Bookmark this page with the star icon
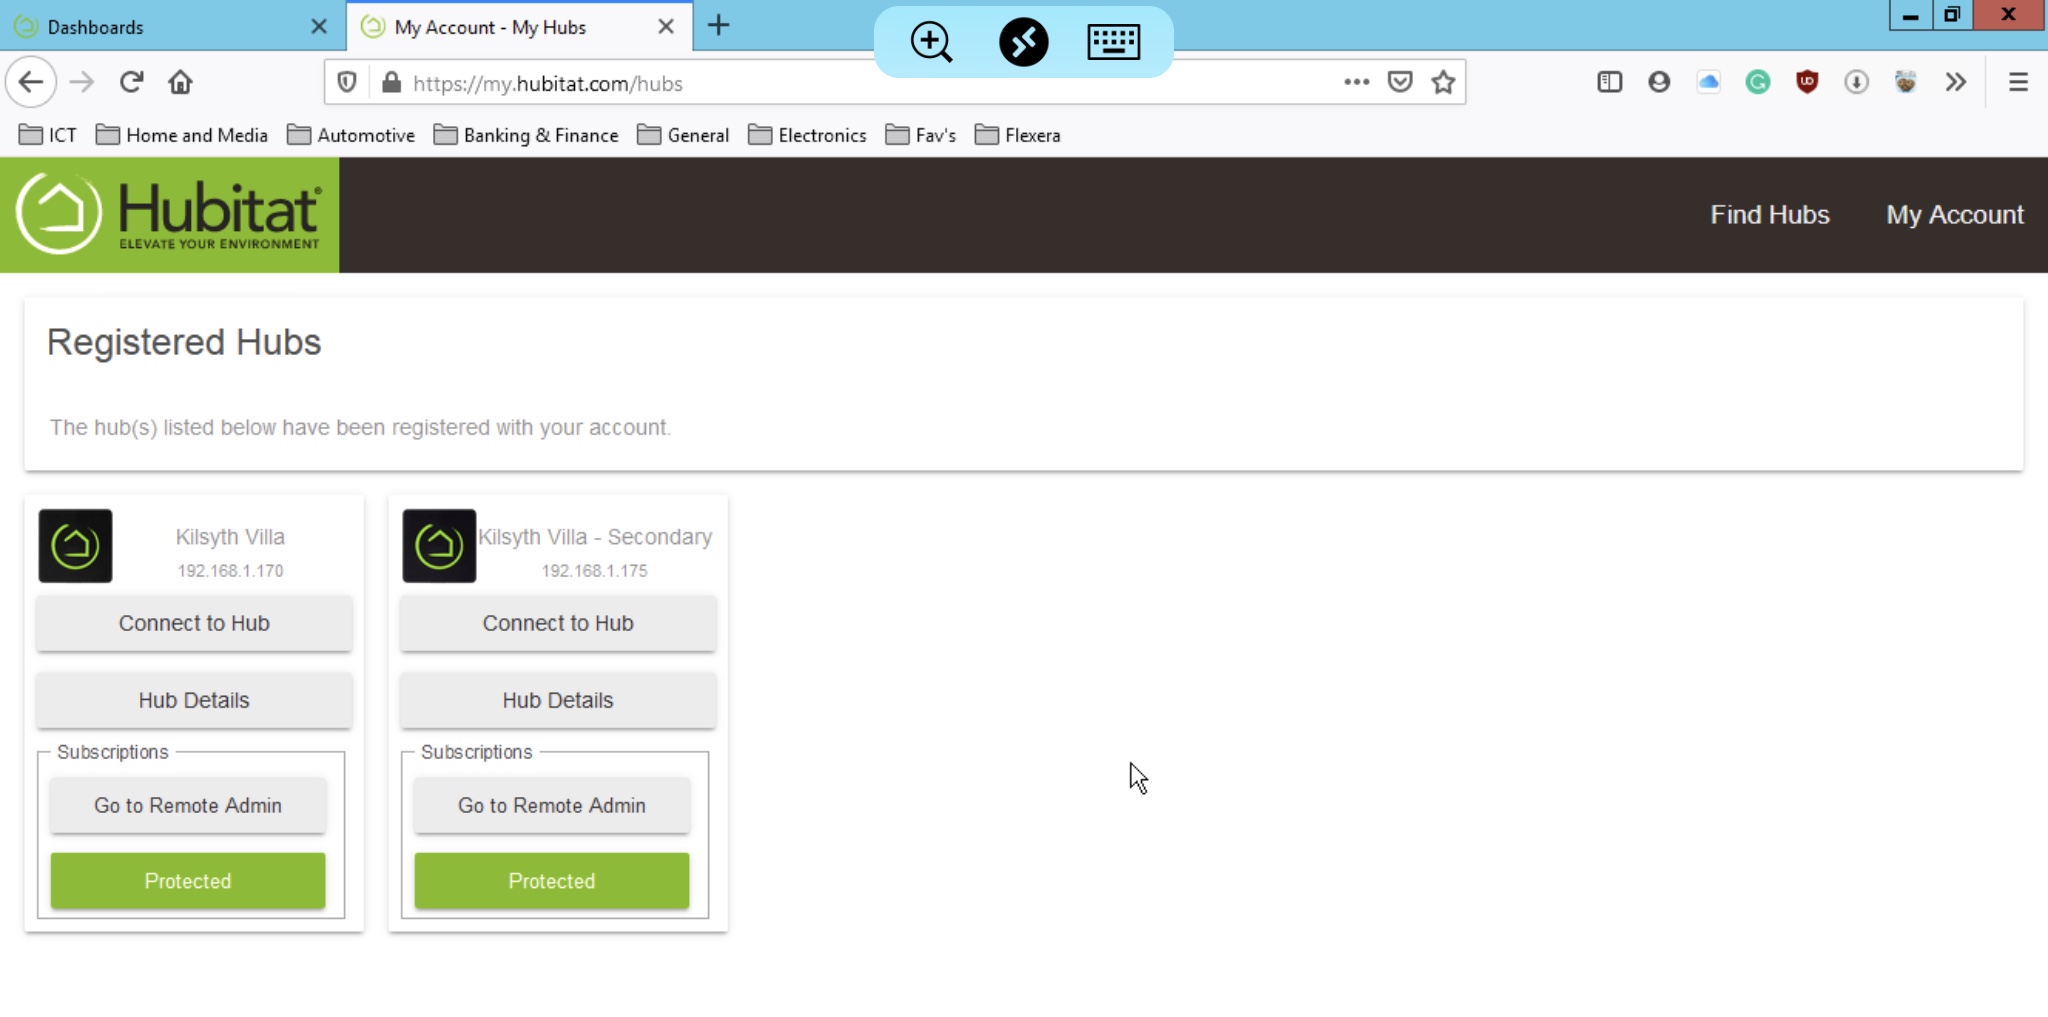Viewport: 2048px width, 1017px height. pyautogui.click(x=1443, y=82)
